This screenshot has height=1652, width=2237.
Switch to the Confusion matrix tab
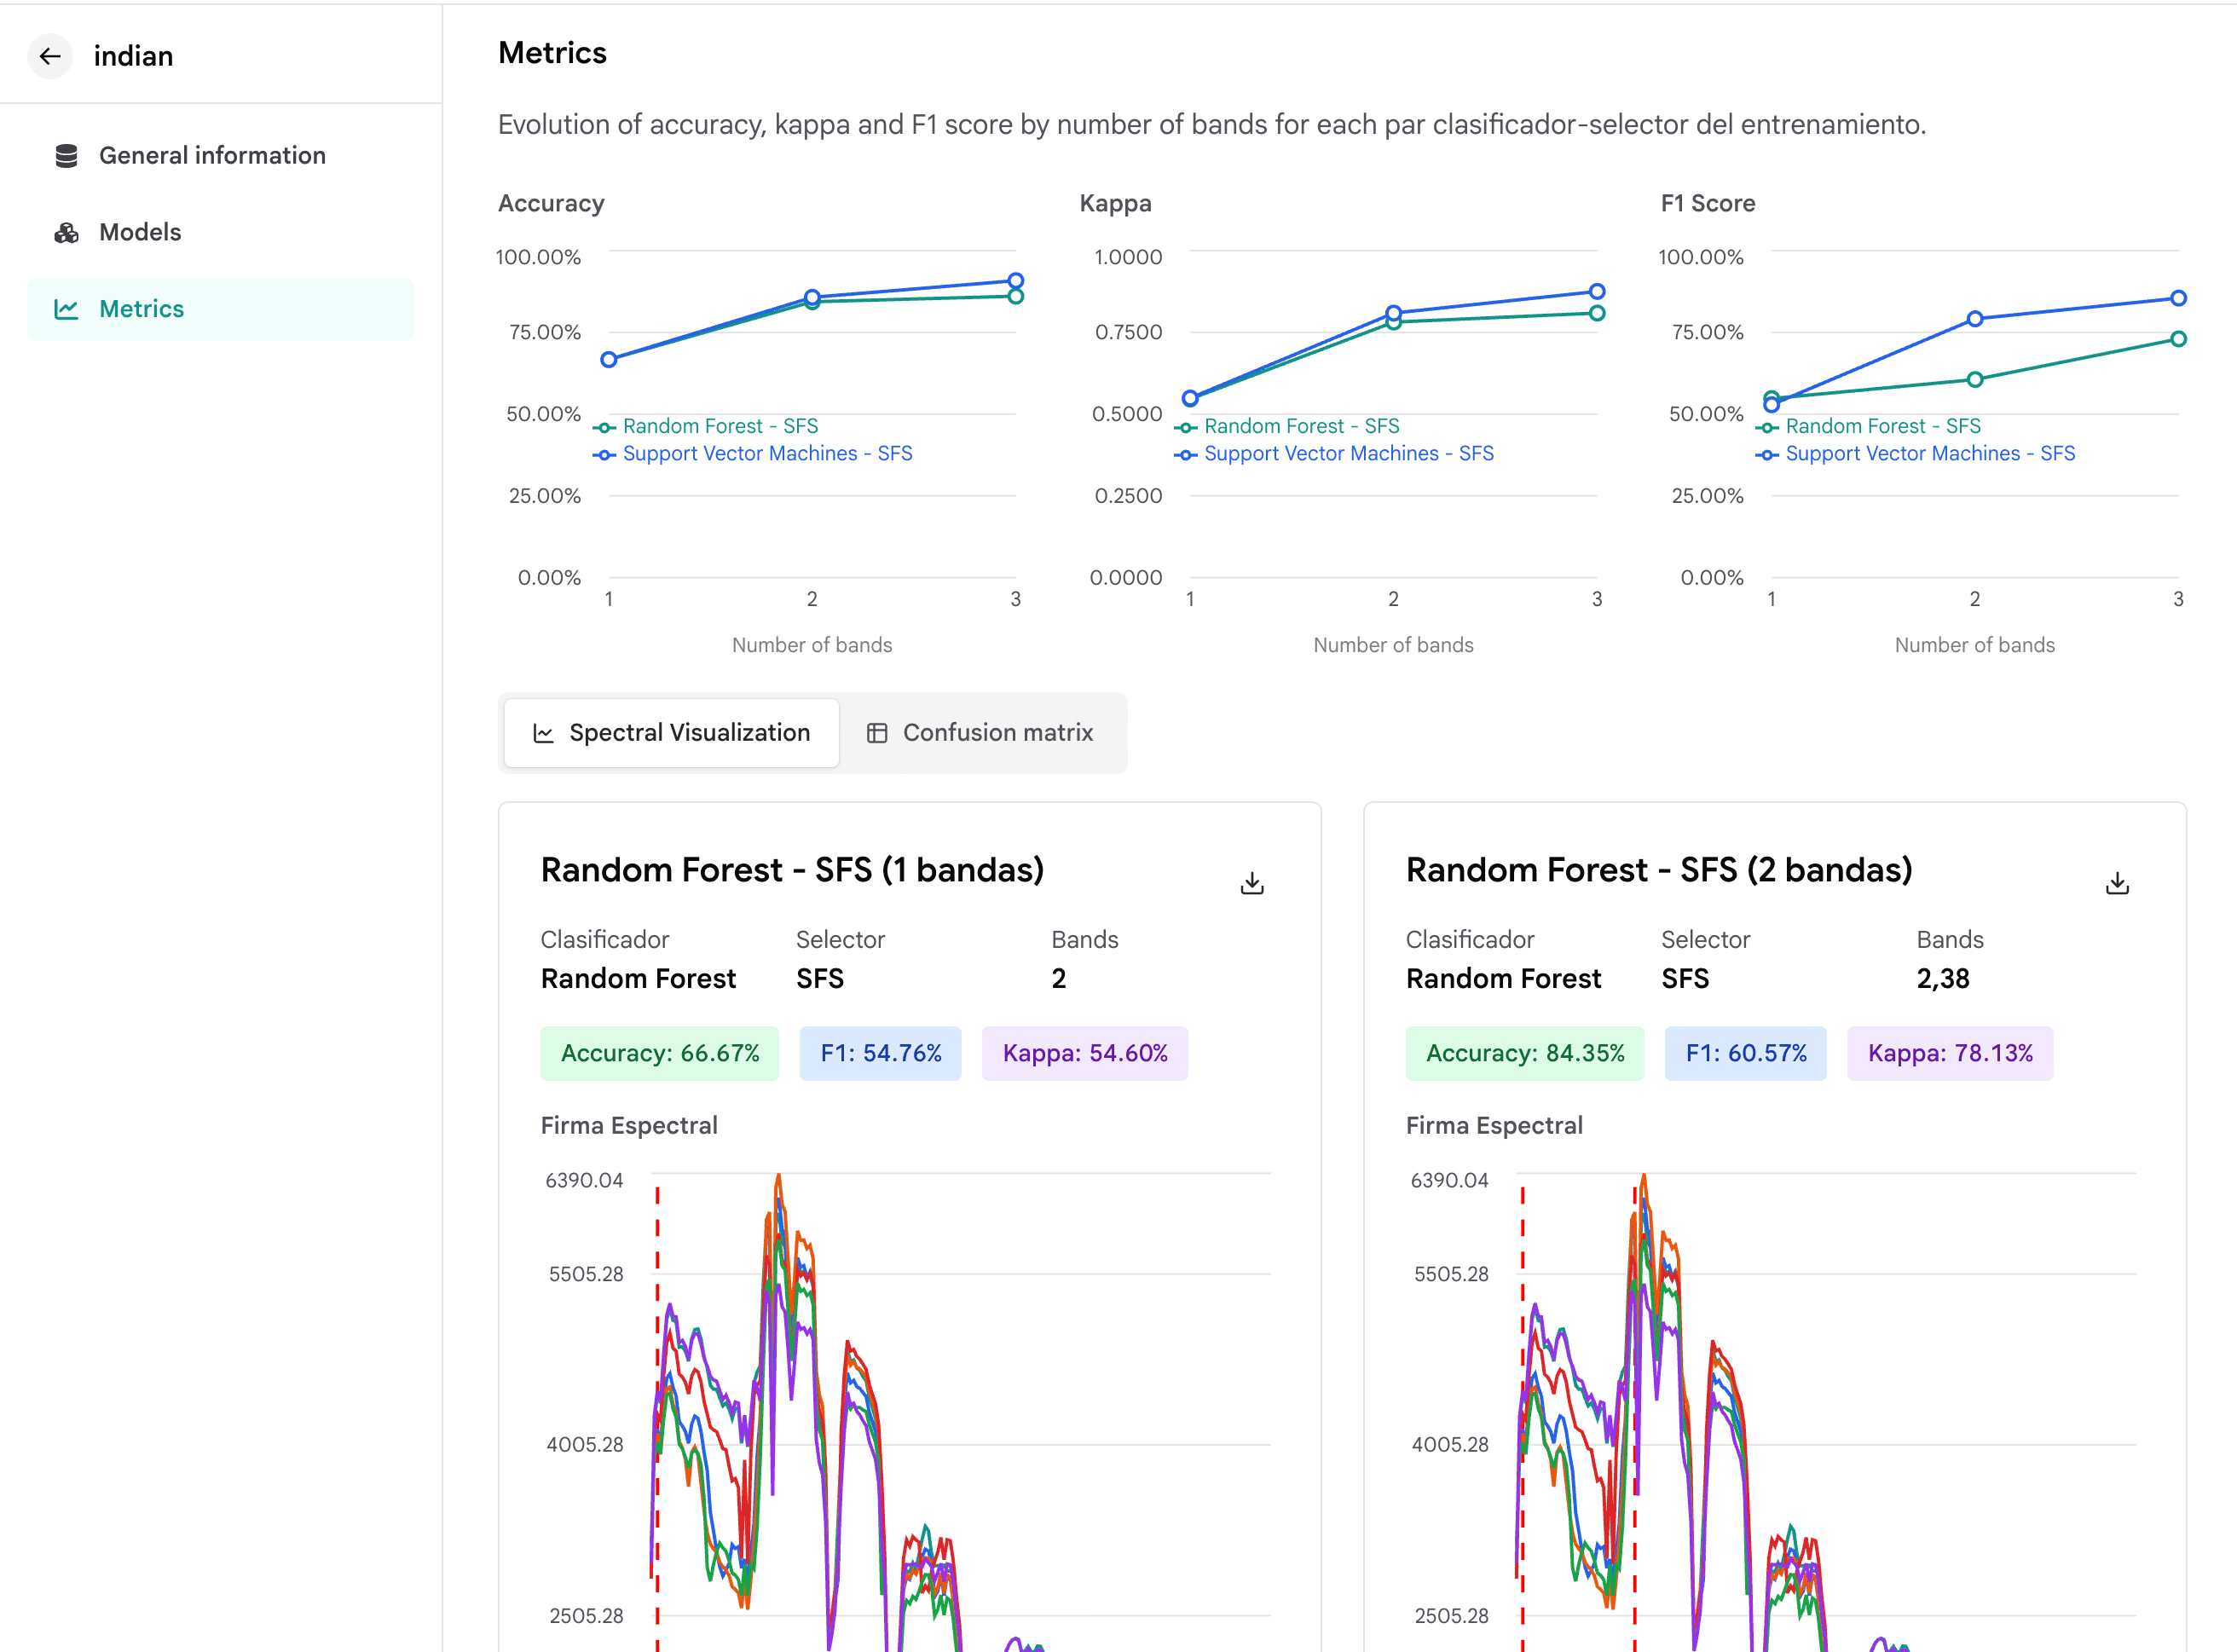pyautogui.click(x=980, y=733)
